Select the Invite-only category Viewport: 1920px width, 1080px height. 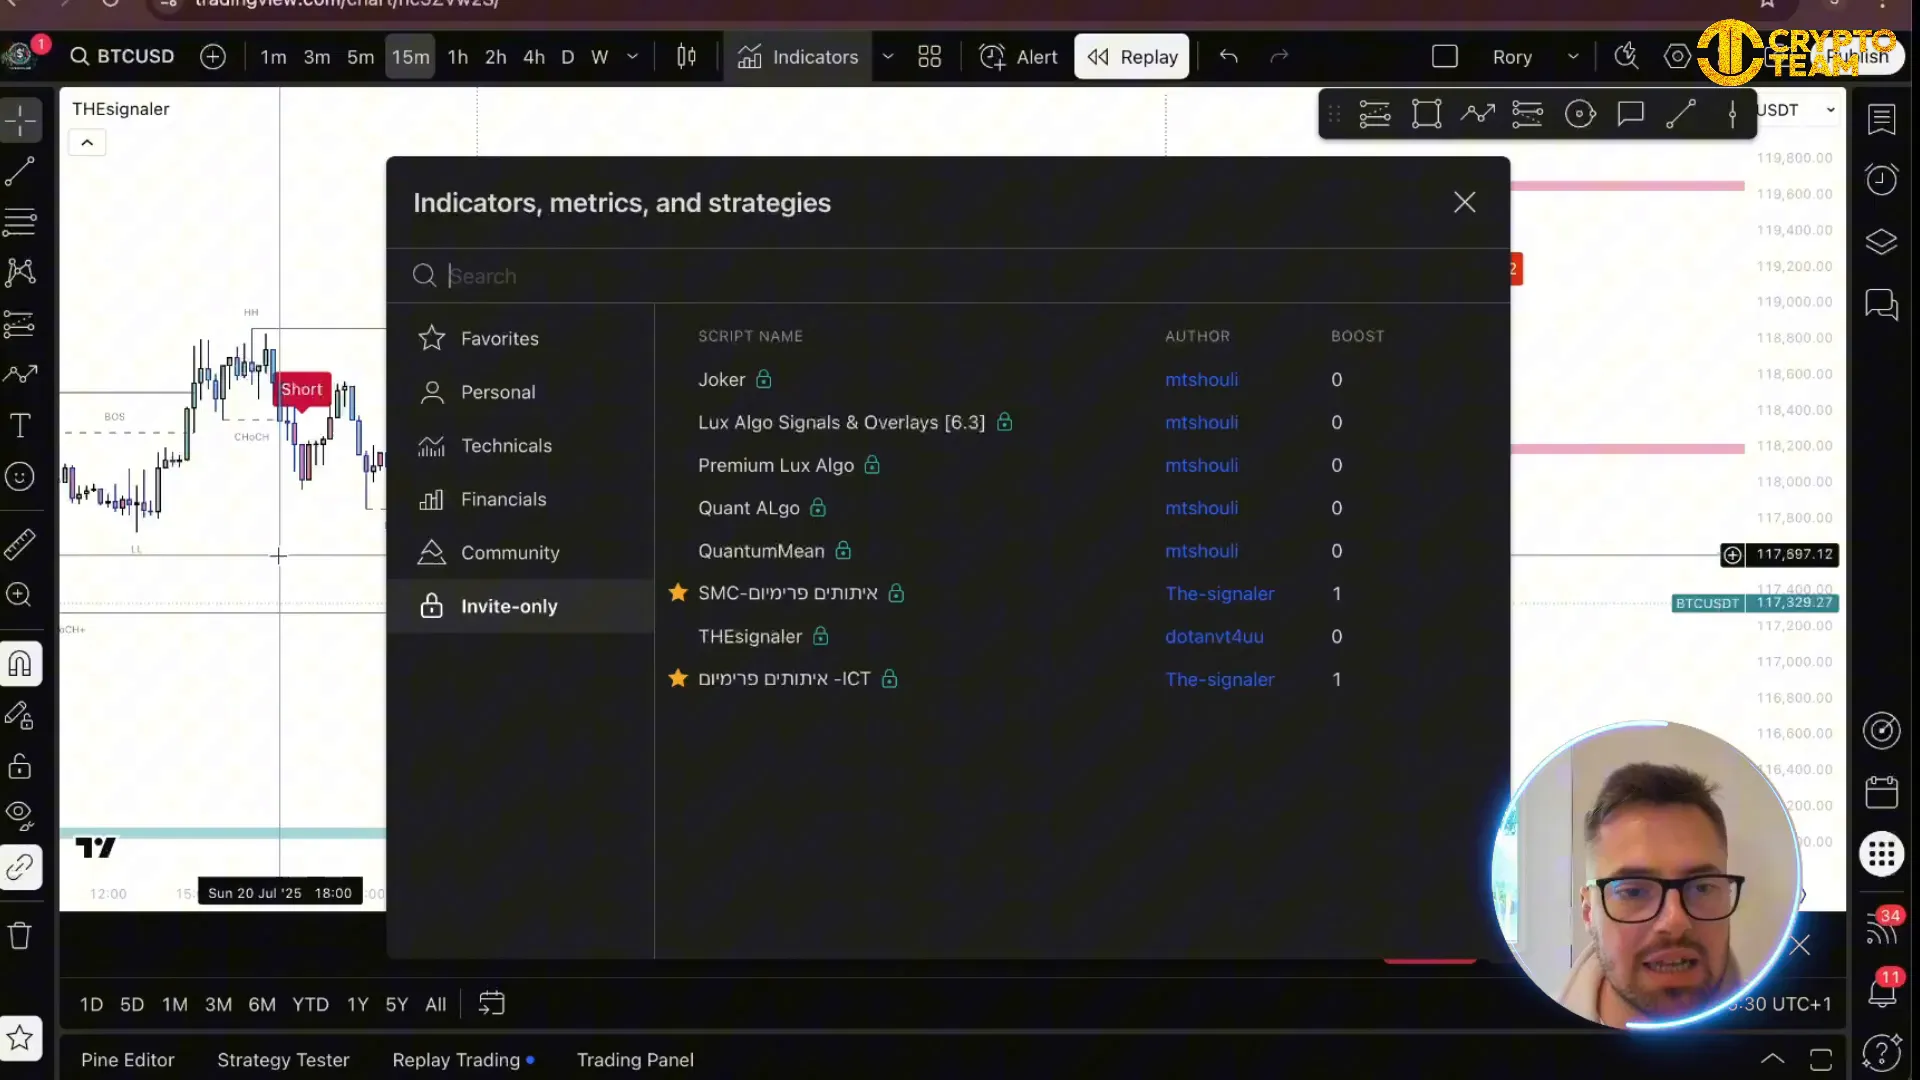pos(520,606)
